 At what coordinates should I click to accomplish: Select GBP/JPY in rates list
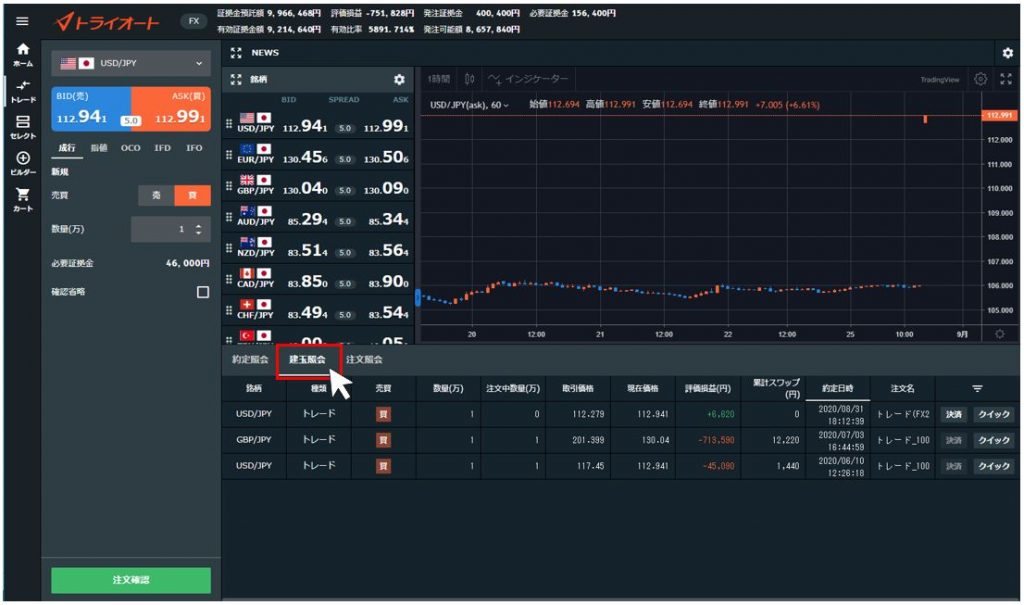(318, 186)
